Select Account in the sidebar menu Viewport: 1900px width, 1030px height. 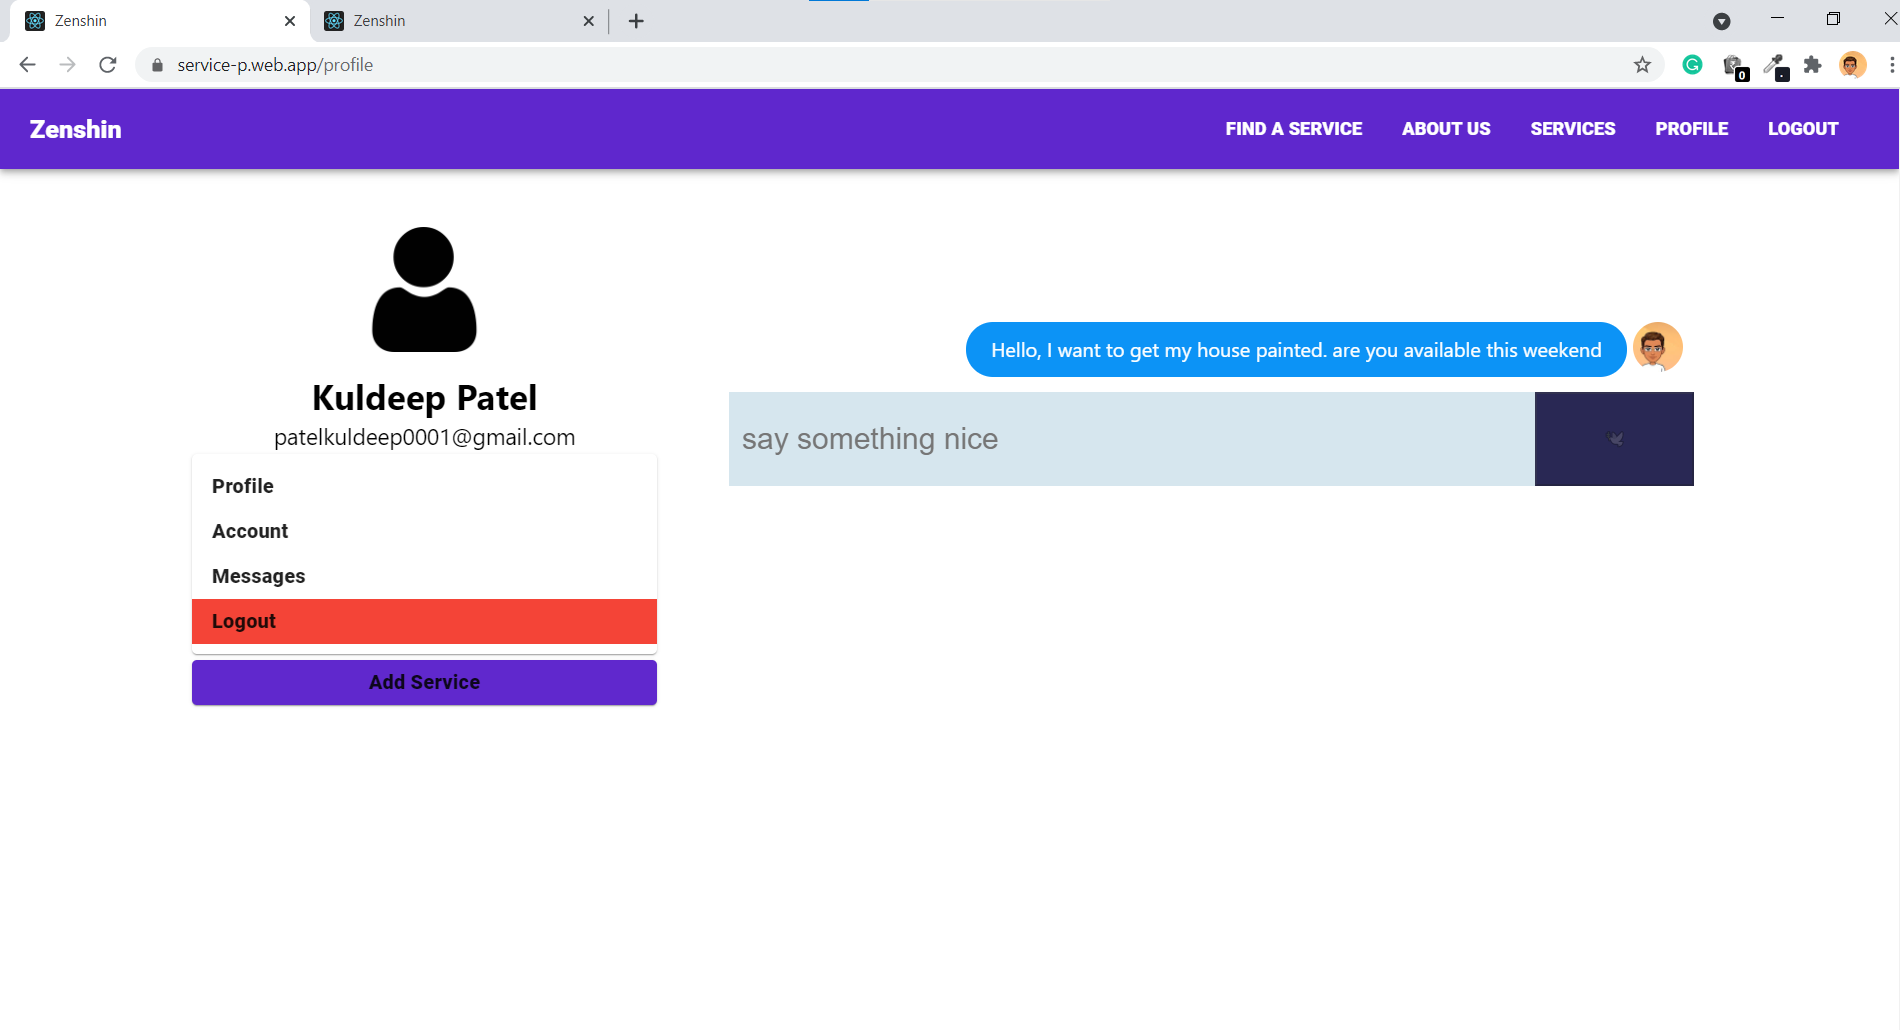coord(424,531)
